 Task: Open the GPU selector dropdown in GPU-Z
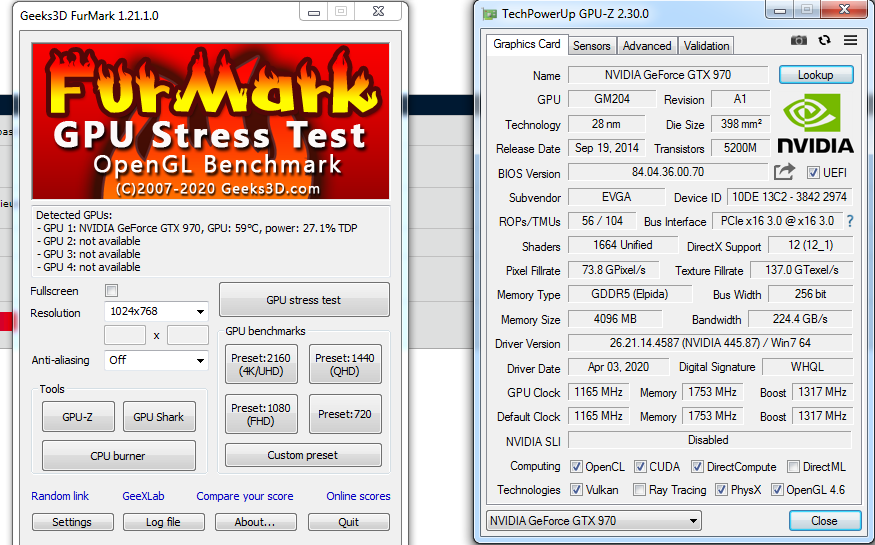click(x=594, y=520)
